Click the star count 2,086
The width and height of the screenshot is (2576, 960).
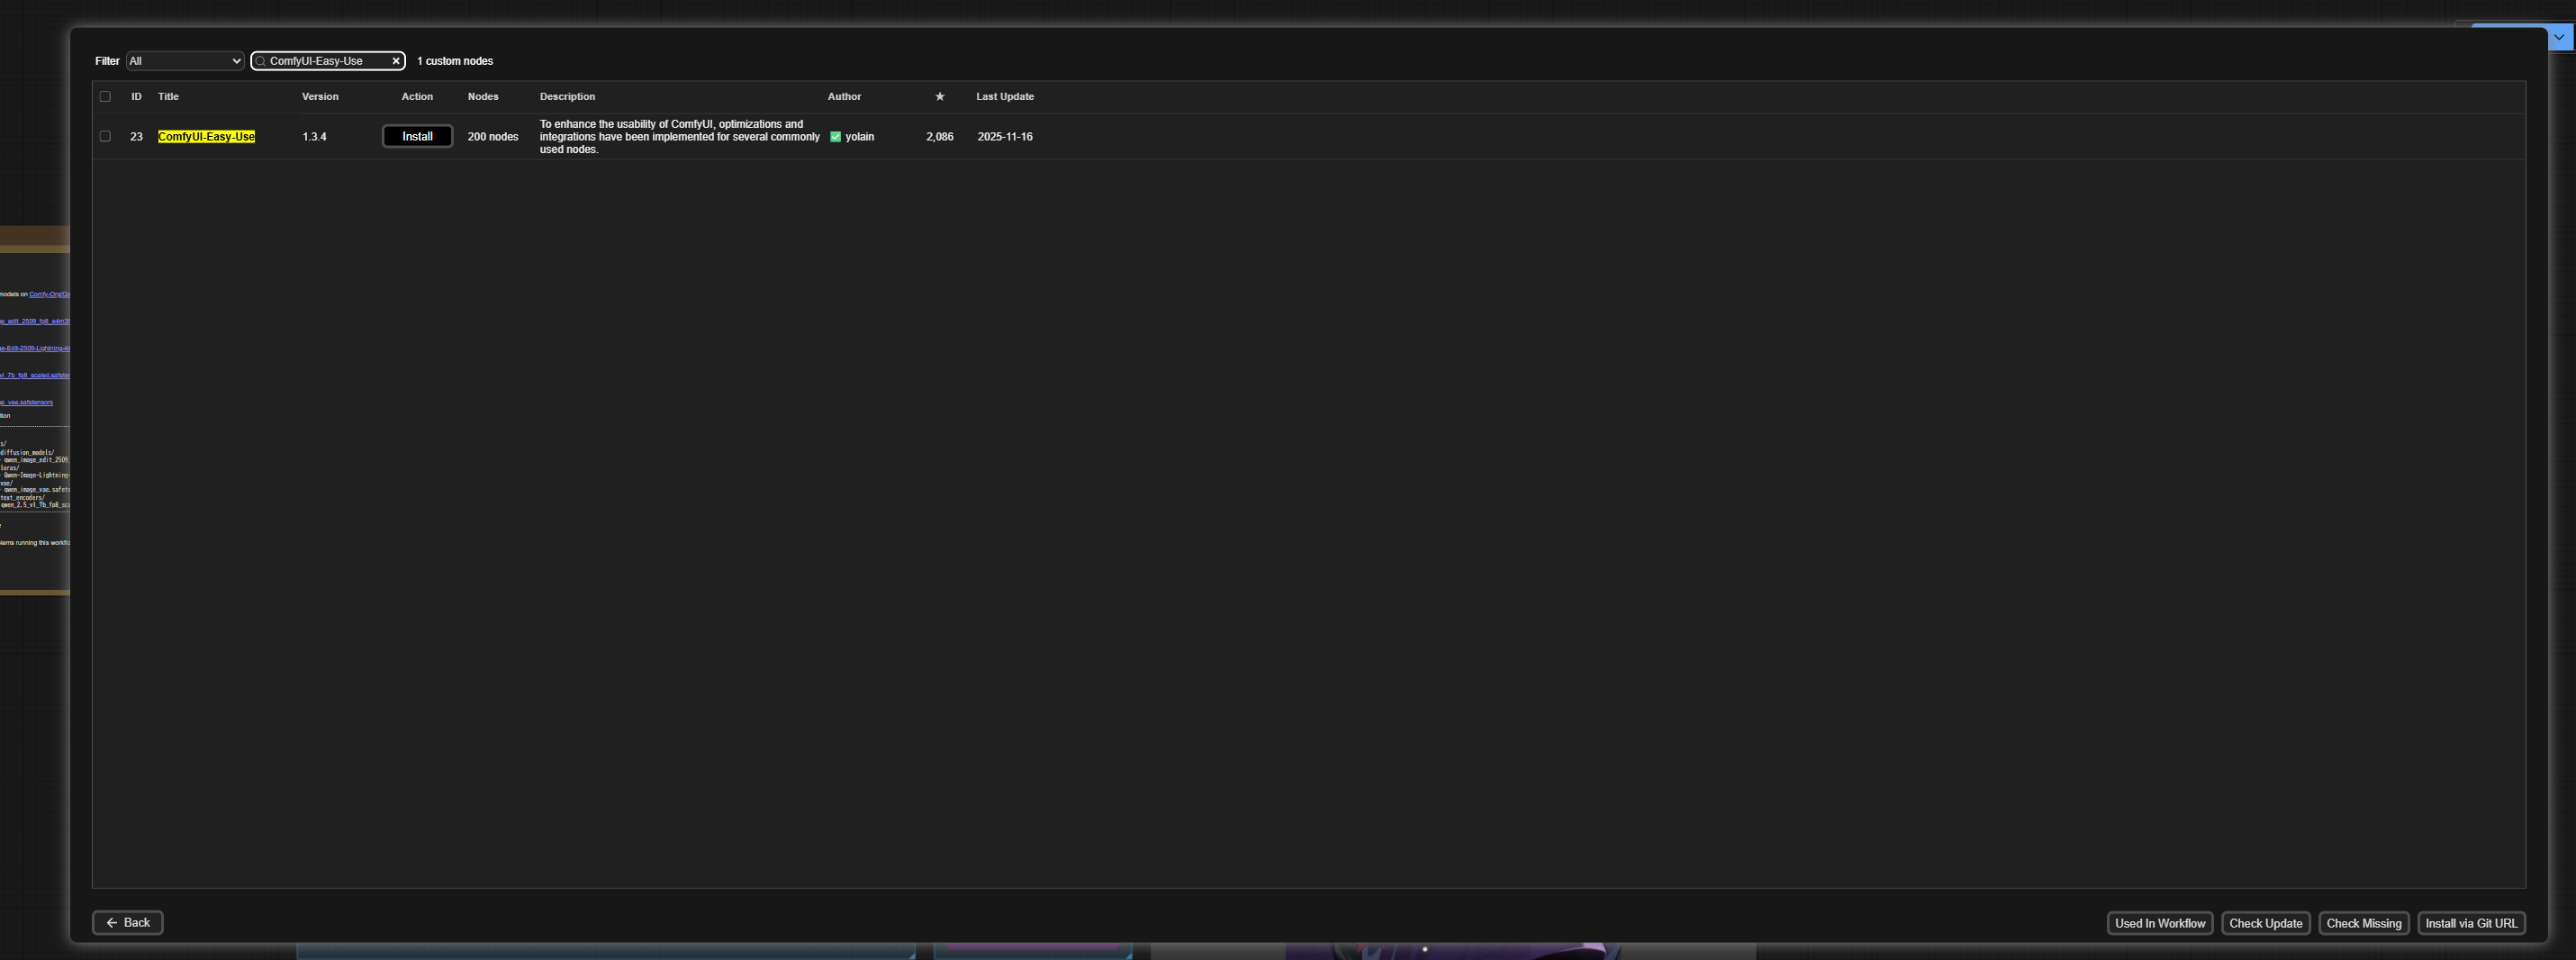coord(939,137)
